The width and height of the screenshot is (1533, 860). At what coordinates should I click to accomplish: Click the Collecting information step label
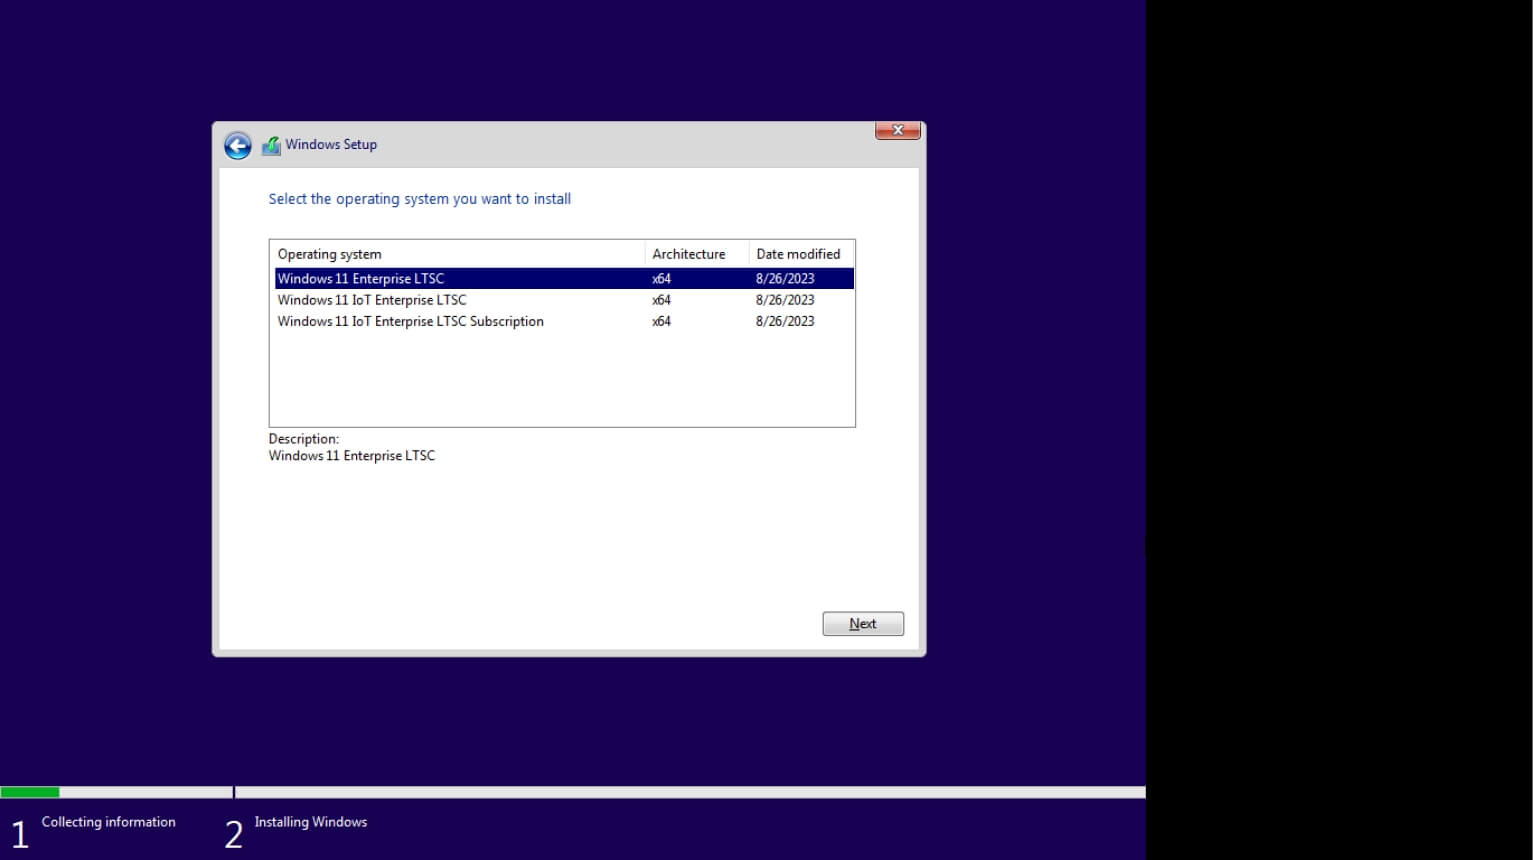click(108, 821)
